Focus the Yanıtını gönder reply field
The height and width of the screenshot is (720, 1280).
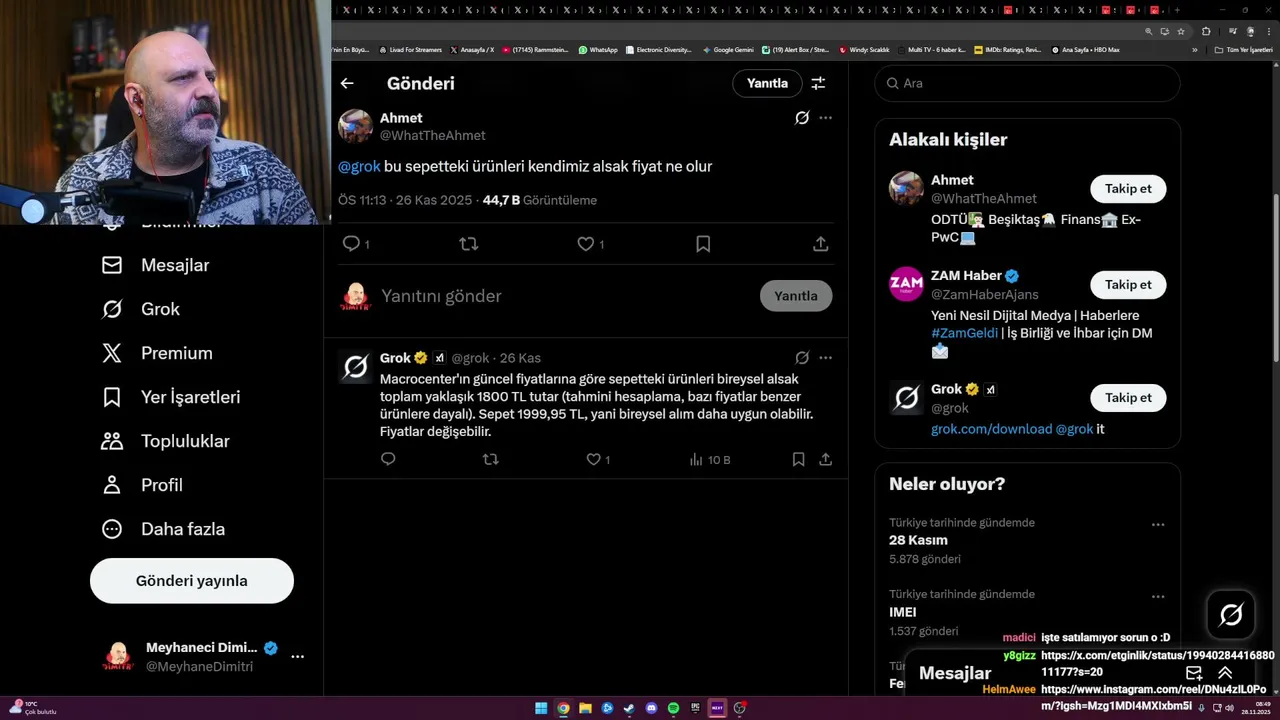[565, 296]
